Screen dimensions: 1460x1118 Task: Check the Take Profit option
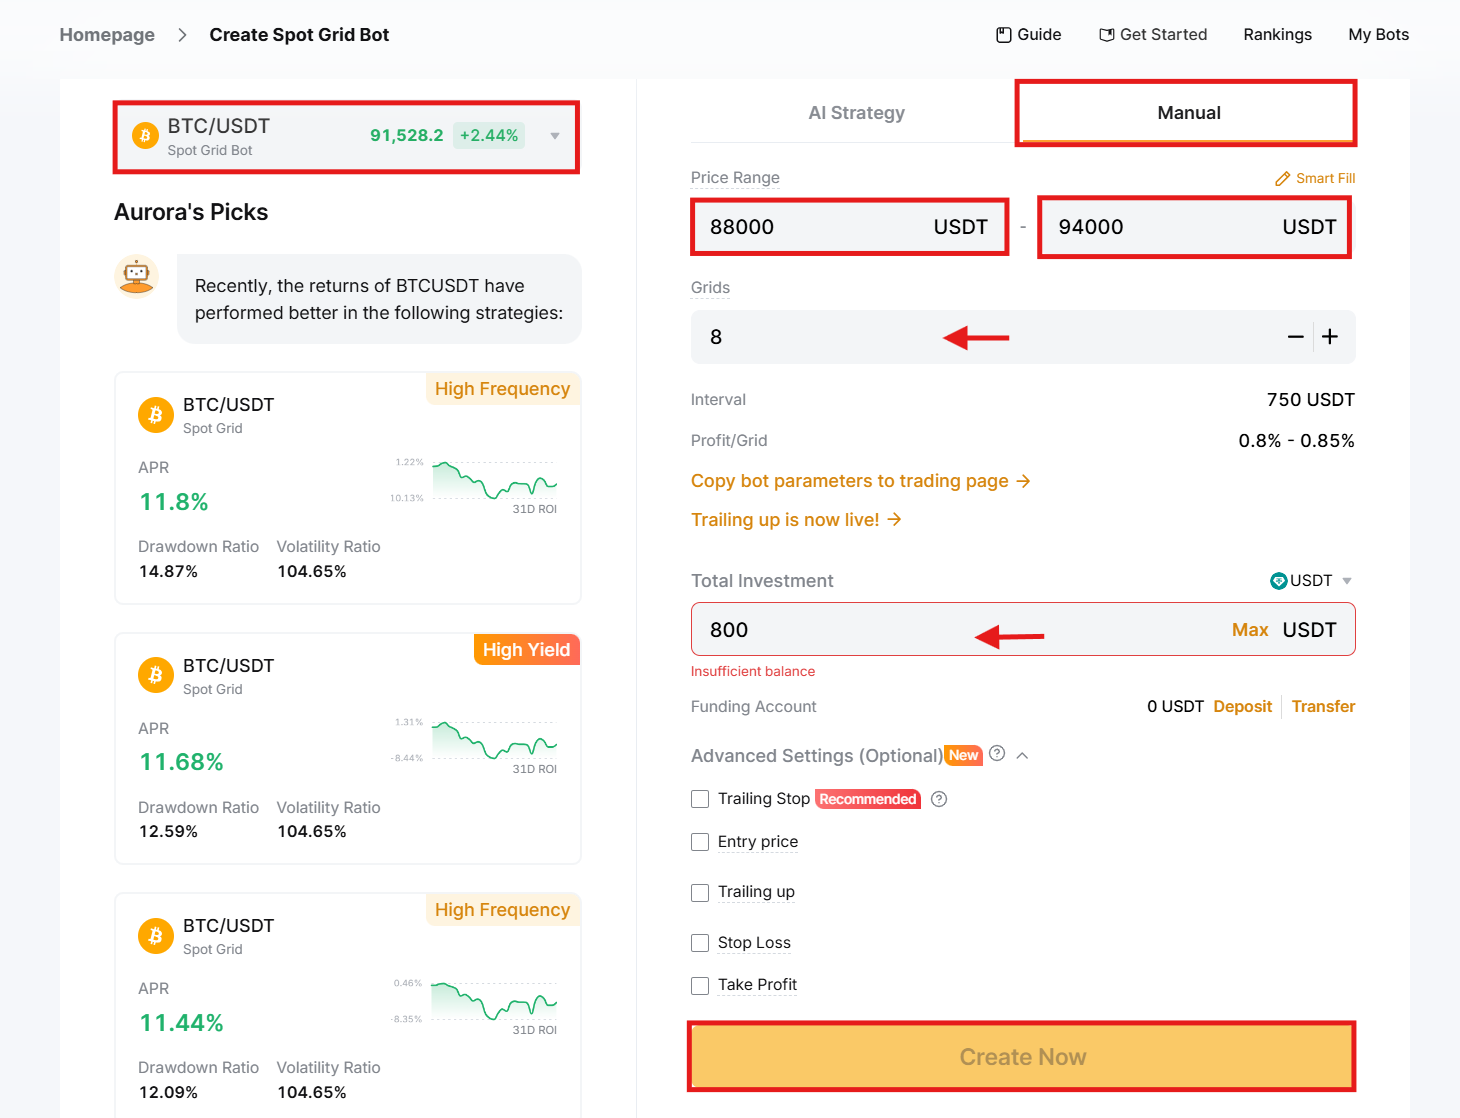point(700,985)
